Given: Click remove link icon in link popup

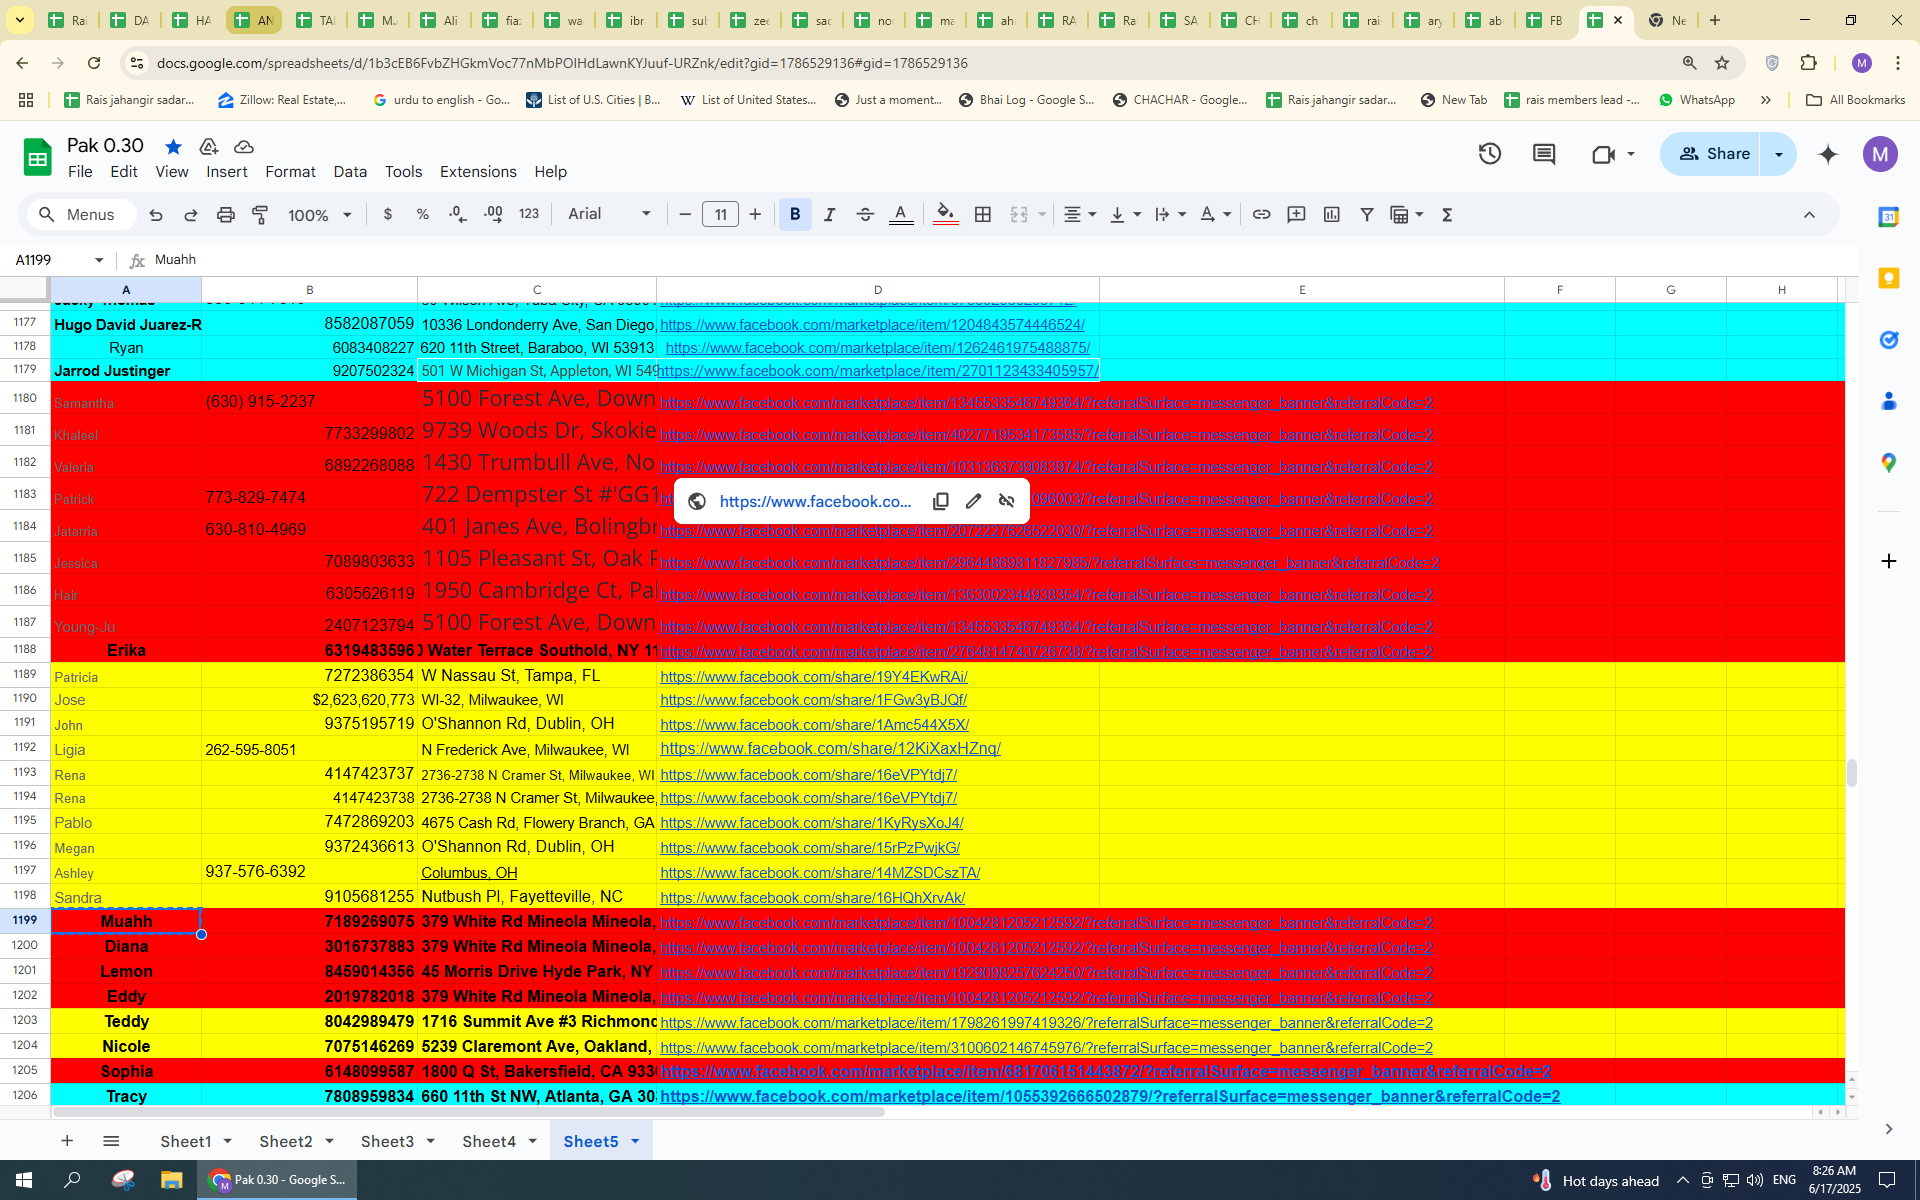Looking at the screenshot, I should tap(1006, 501).
